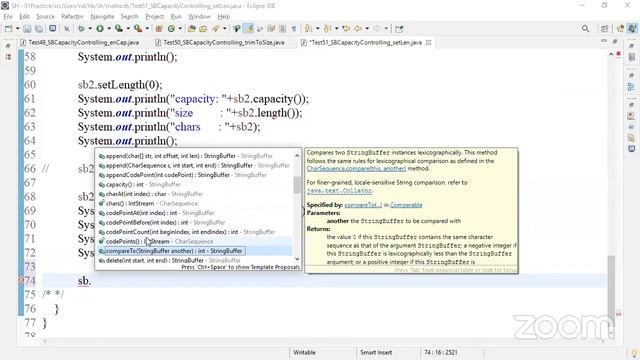Navigate Back with yellow arrow

(x=358, y=29)
